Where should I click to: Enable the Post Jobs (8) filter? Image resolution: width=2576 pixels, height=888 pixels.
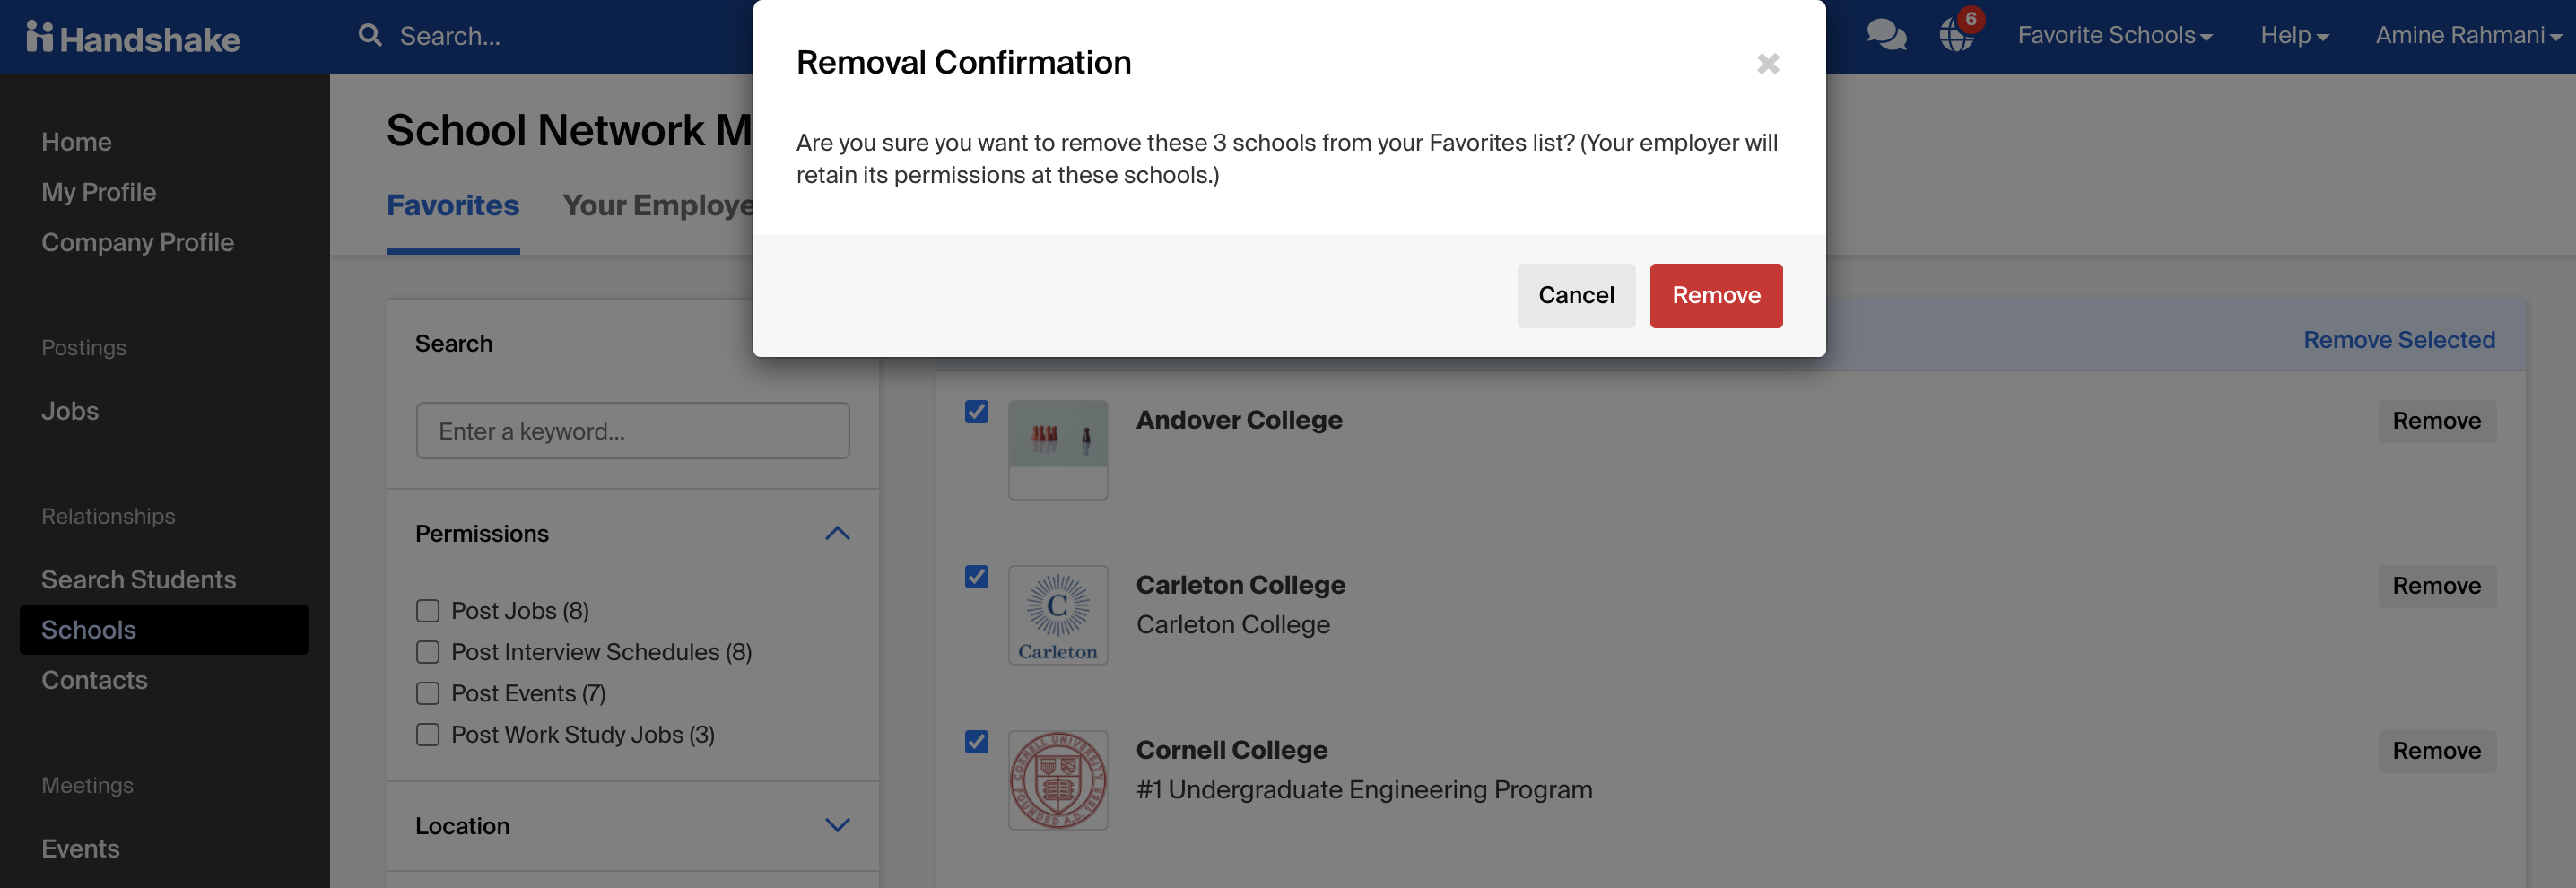[428, 610]
